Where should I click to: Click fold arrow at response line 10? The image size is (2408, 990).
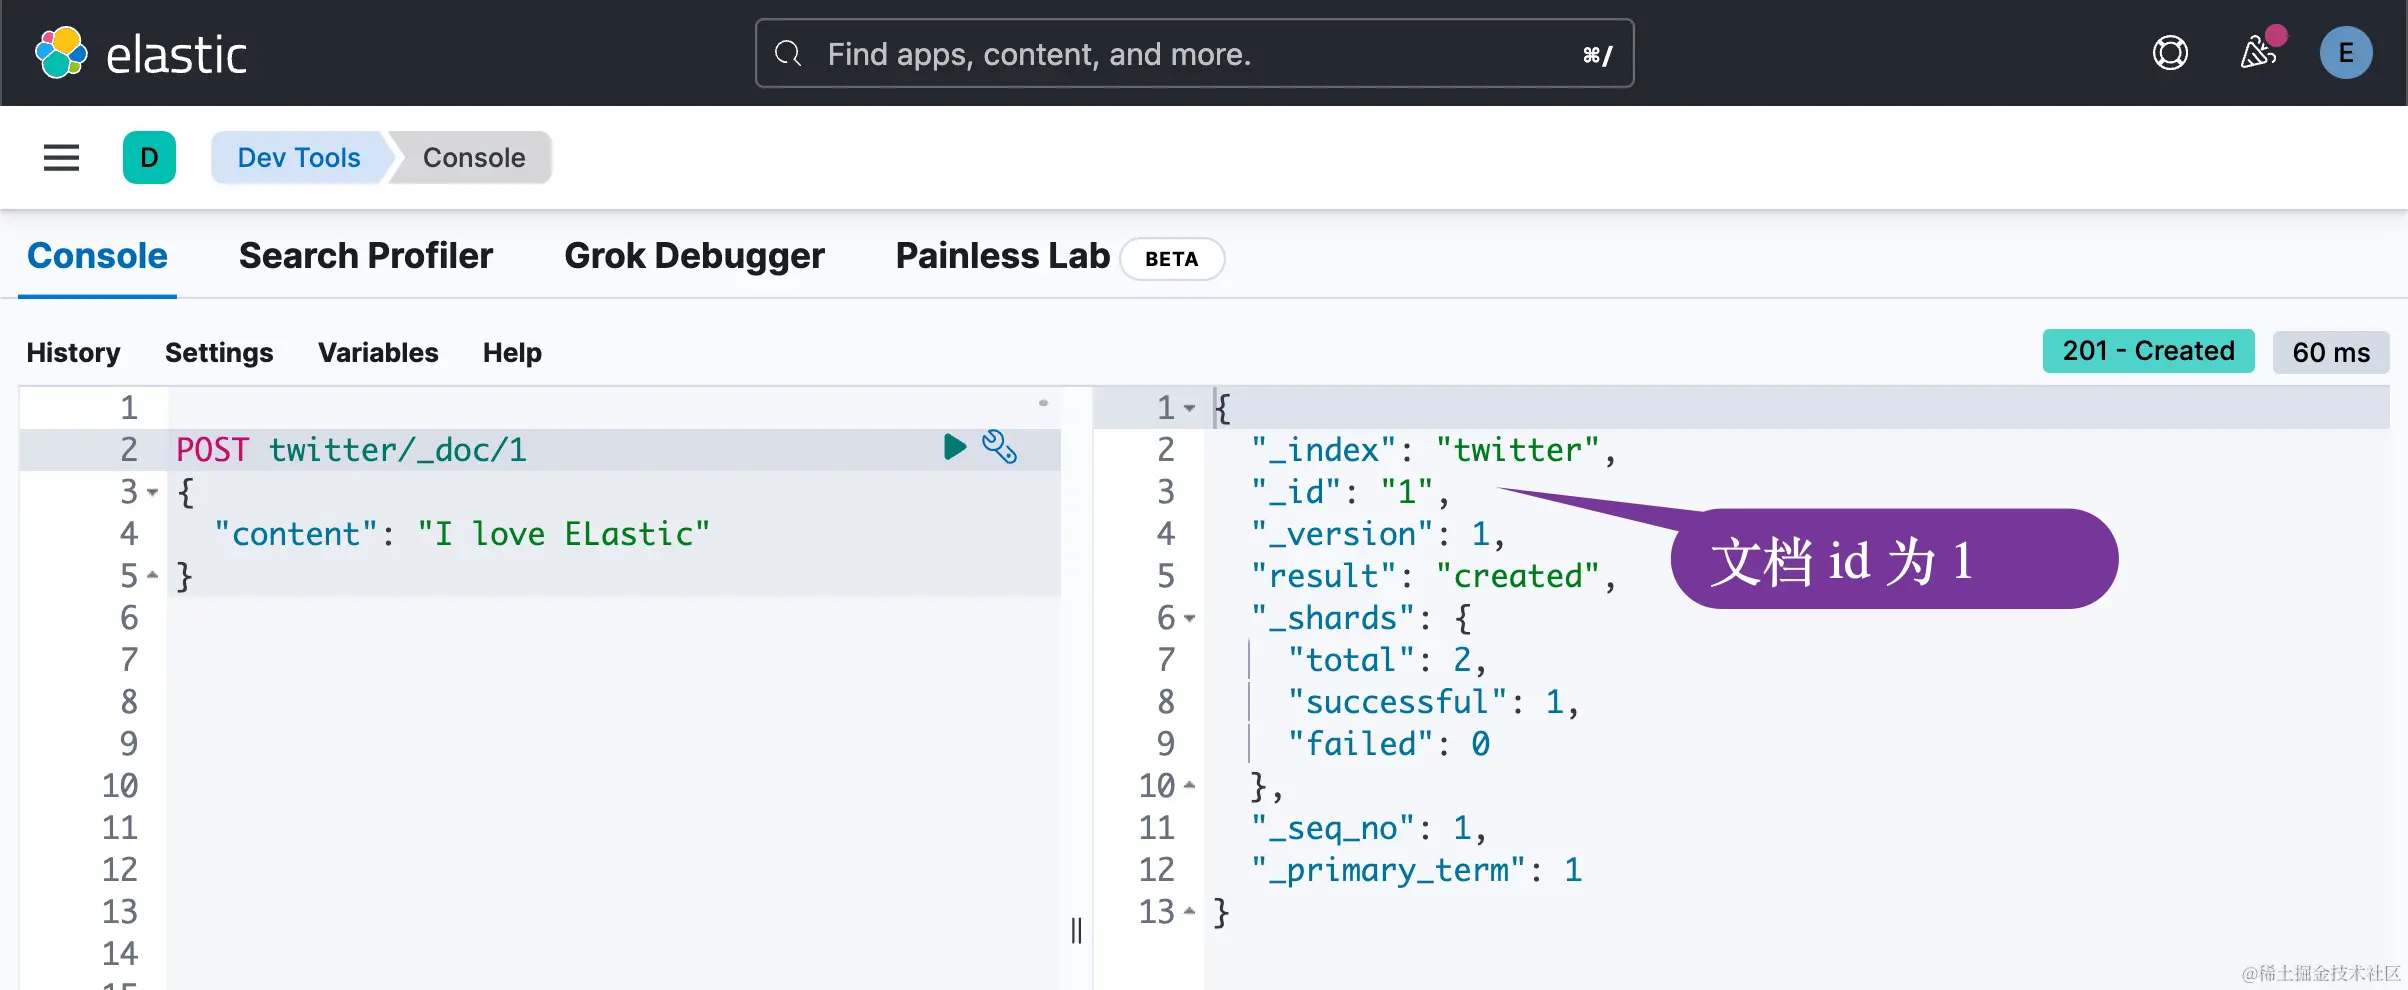(1189, 785)
